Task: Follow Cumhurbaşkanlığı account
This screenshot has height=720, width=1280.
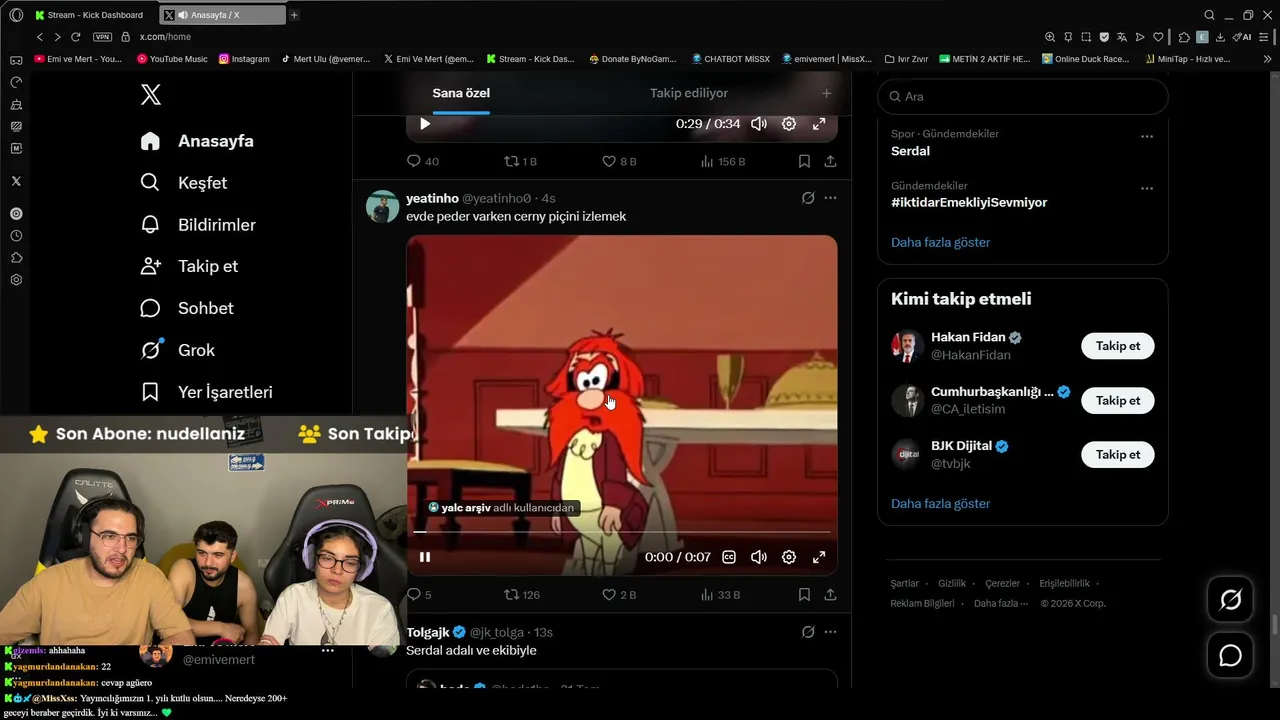Action: [x=1118, y=401]
